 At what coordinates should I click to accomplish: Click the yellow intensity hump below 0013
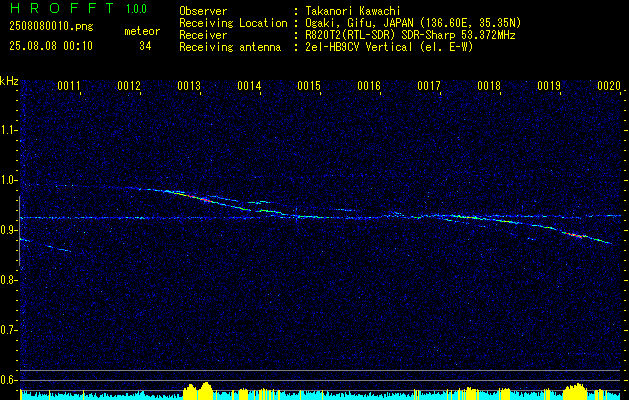(198, 391)
